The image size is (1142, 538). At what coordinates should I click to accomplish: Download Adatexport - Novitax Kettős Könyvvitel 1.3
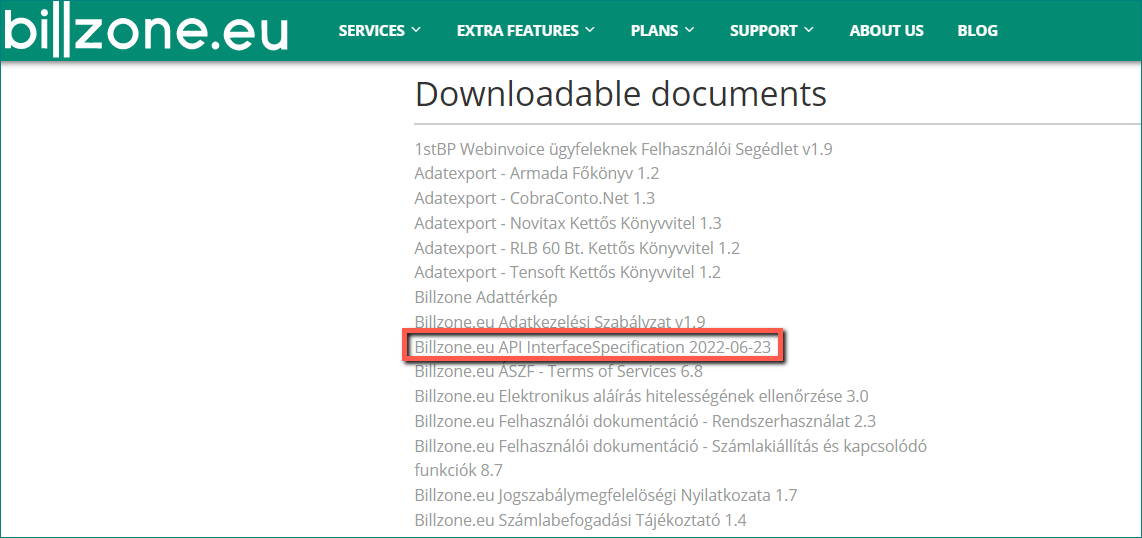pyautogui.click(x=568, y=223)
